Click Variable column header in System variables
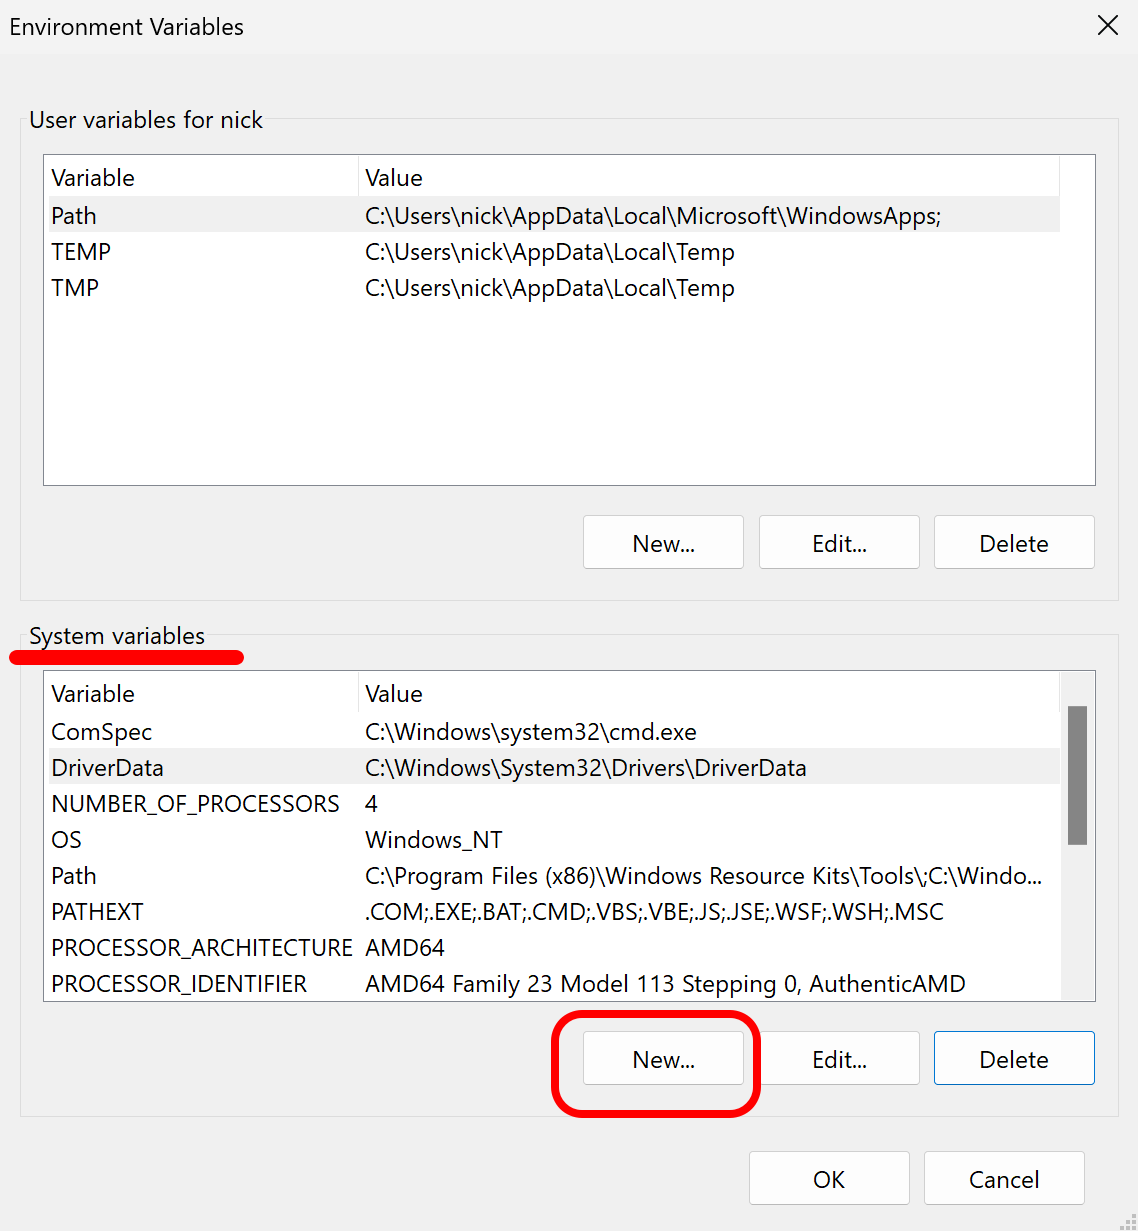 tap(203, 693)
